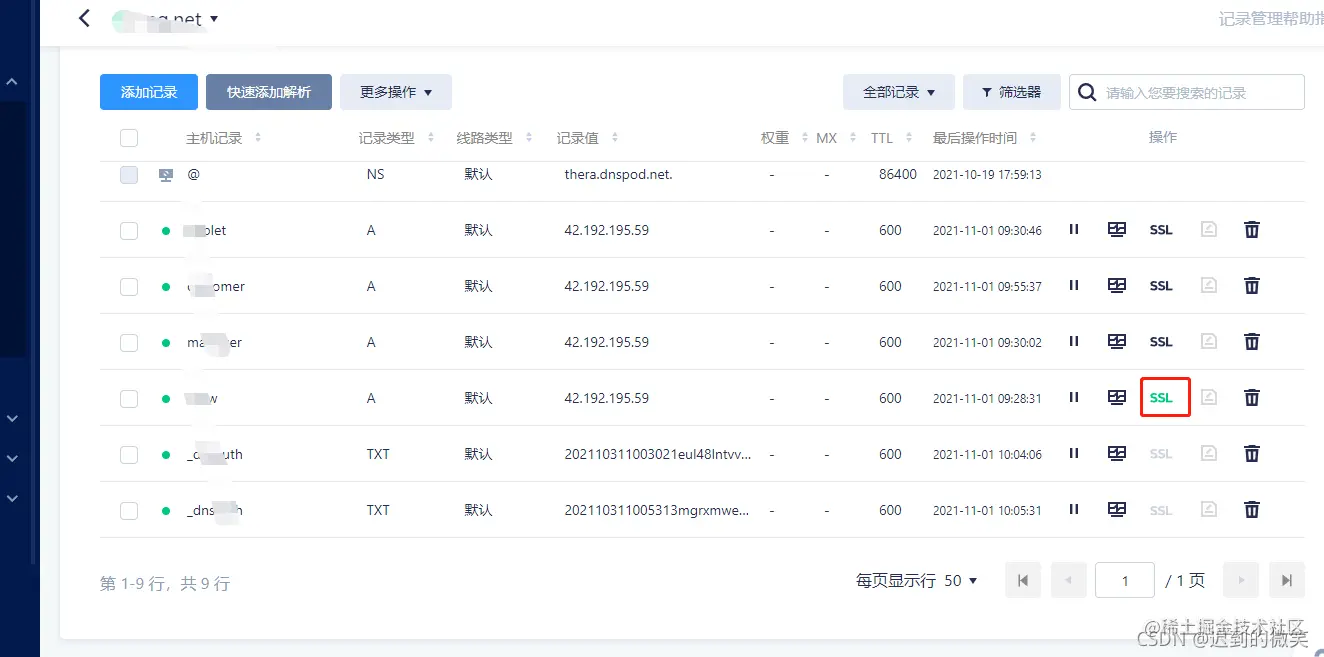Click remark icon for the 09:30:46 record
This screenshot has height=657, width=1324.
coord(1208,230)
